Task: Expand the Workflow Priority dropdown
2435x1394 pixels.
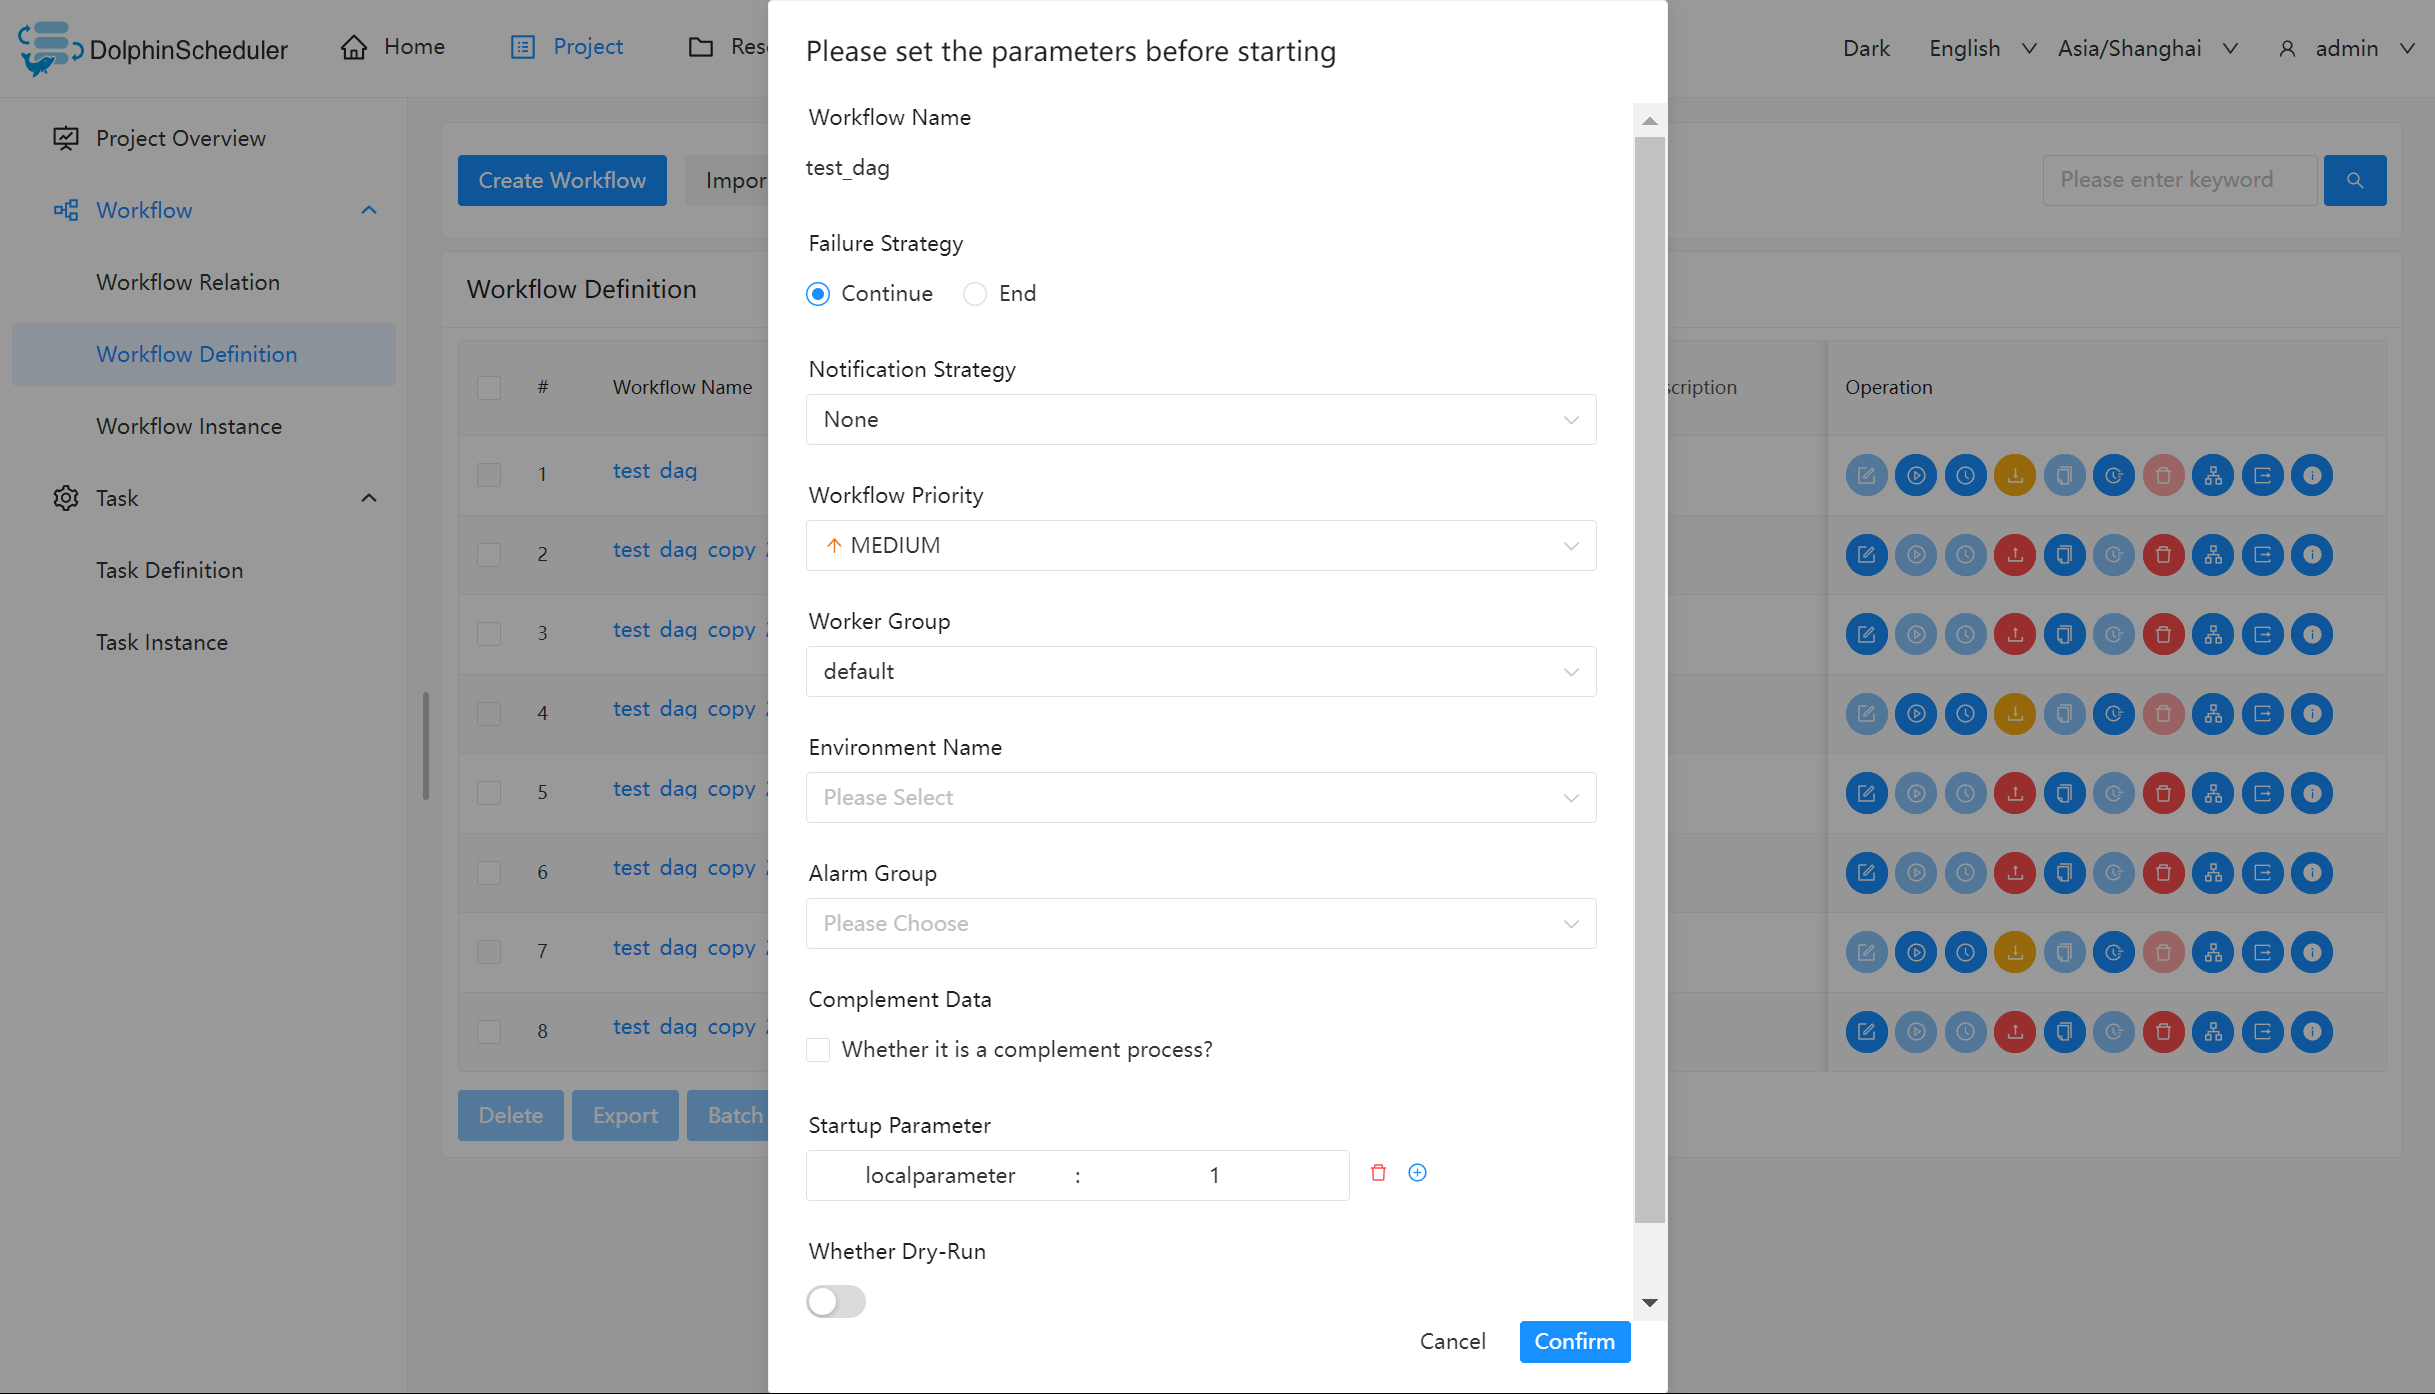Action: click(1200, 545)
